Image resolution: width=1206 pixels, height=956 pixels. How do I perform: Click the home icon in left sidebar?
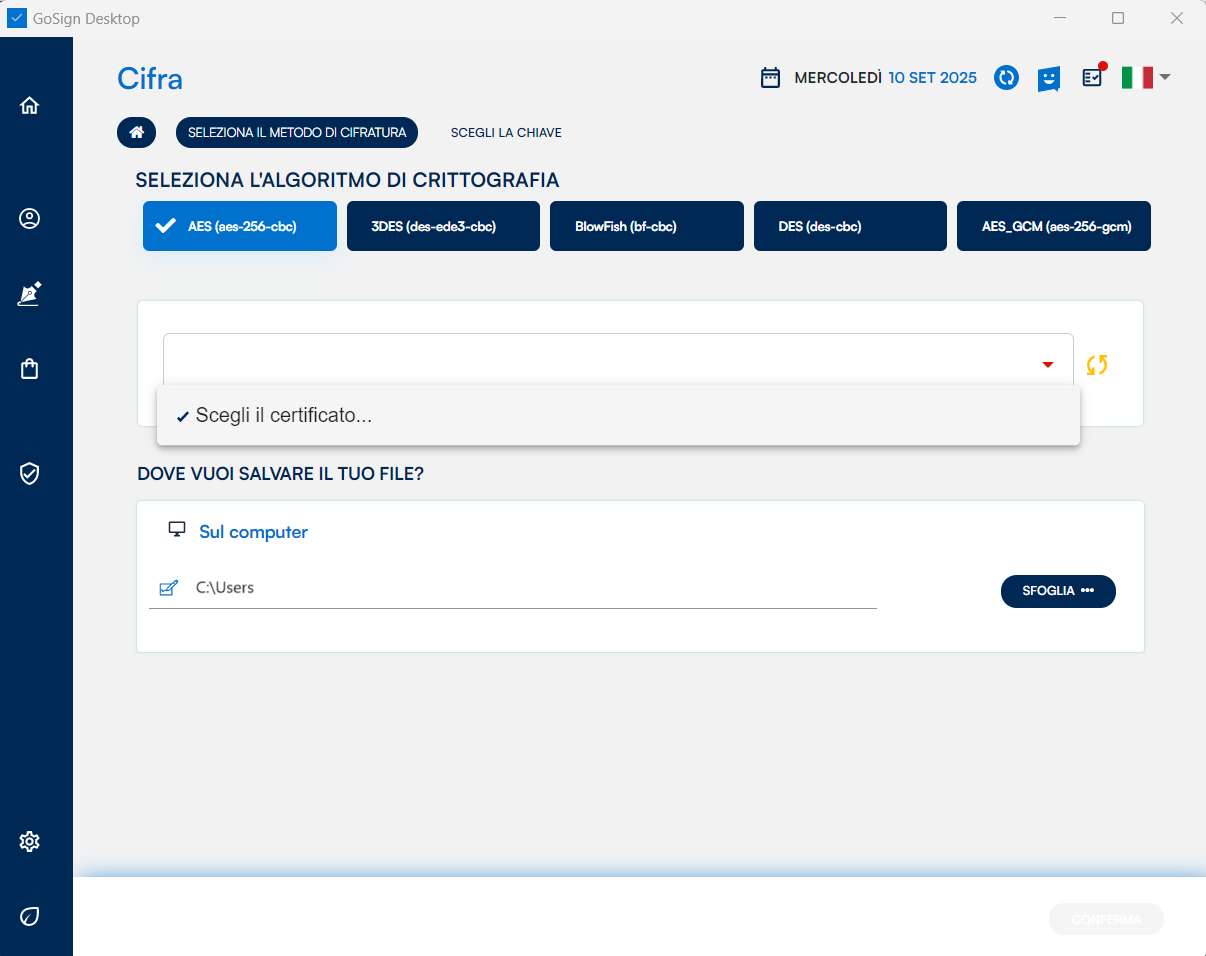coord(29,105)
